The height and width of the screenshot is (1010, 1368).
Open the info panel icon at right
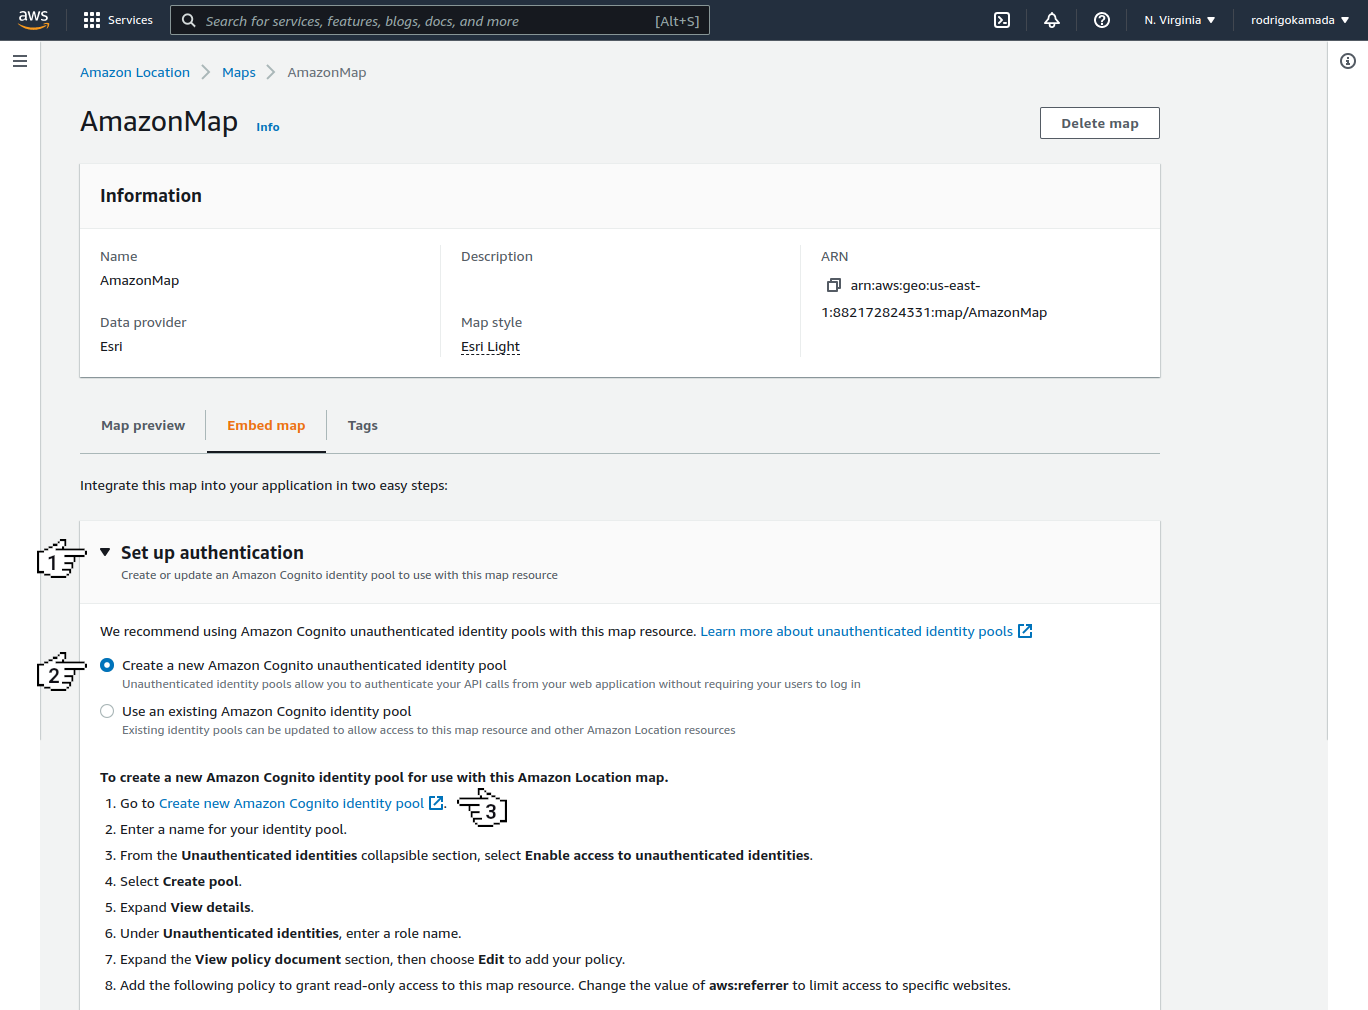(1348, 61)
